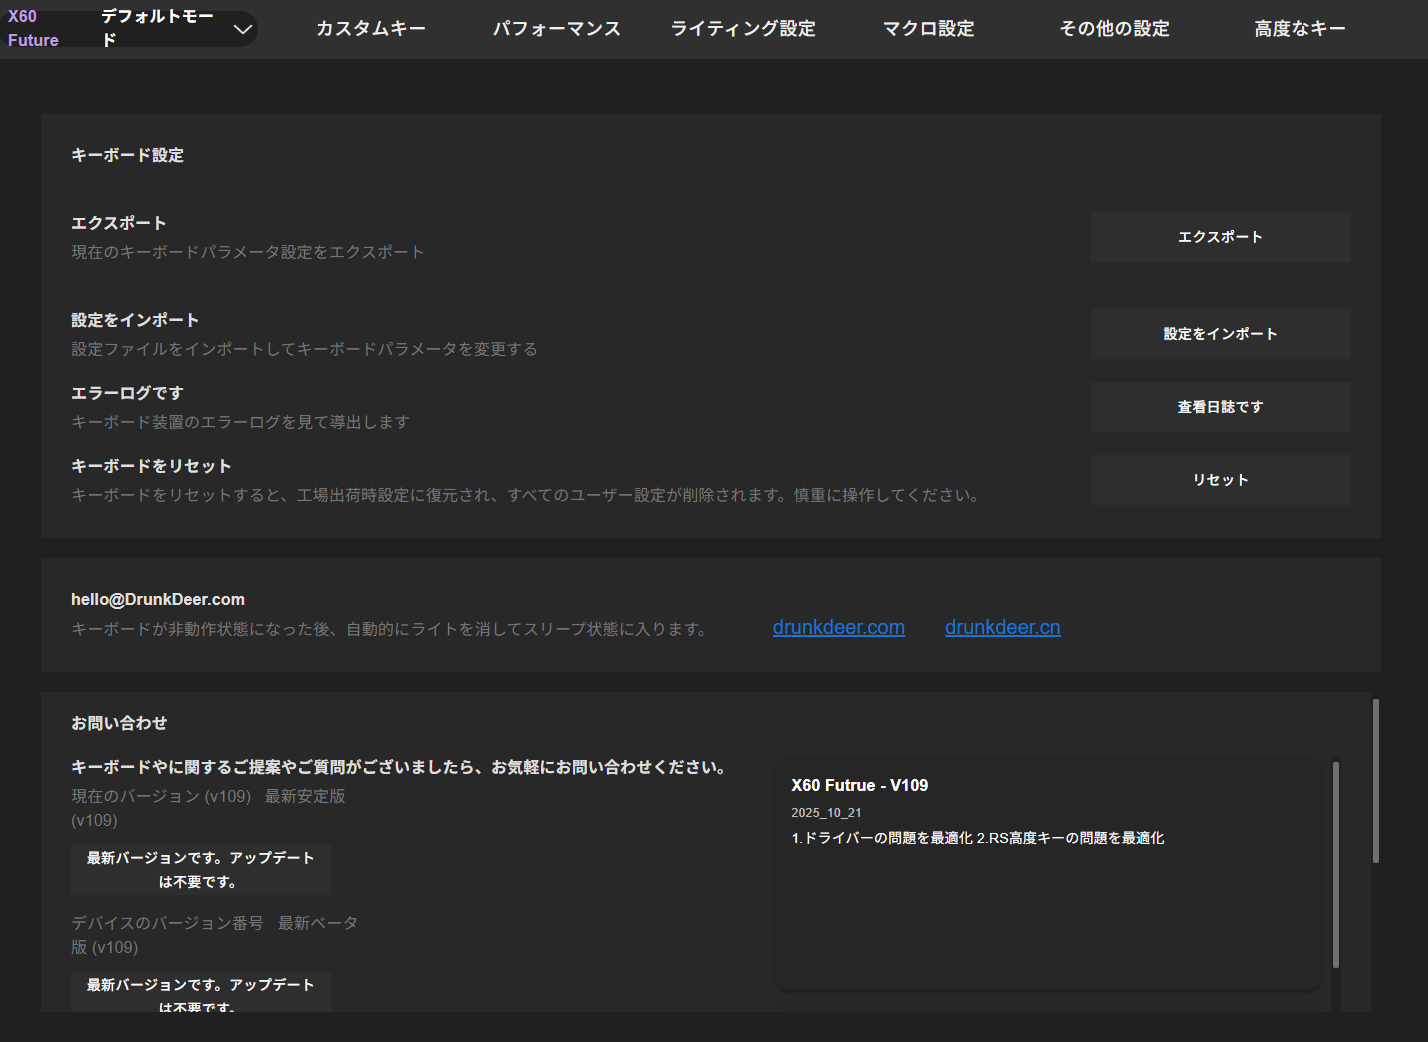
Task: Click the changelog panel's scrollbar
Action: point(1335,865)
